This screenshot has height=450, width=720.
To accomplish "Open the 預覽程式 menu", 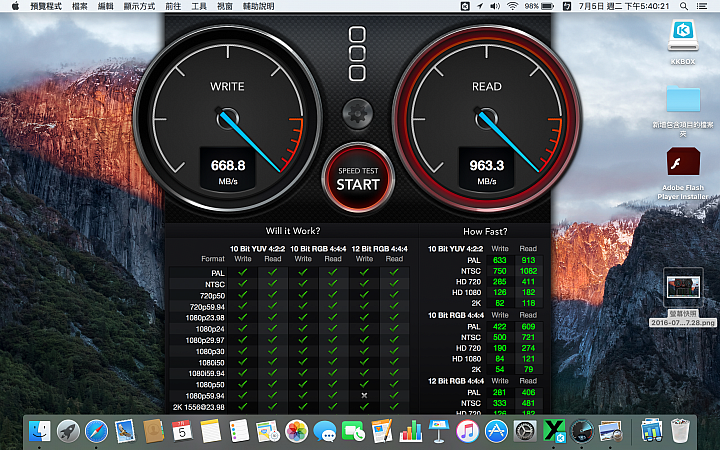I will click(x=45, y=6).
